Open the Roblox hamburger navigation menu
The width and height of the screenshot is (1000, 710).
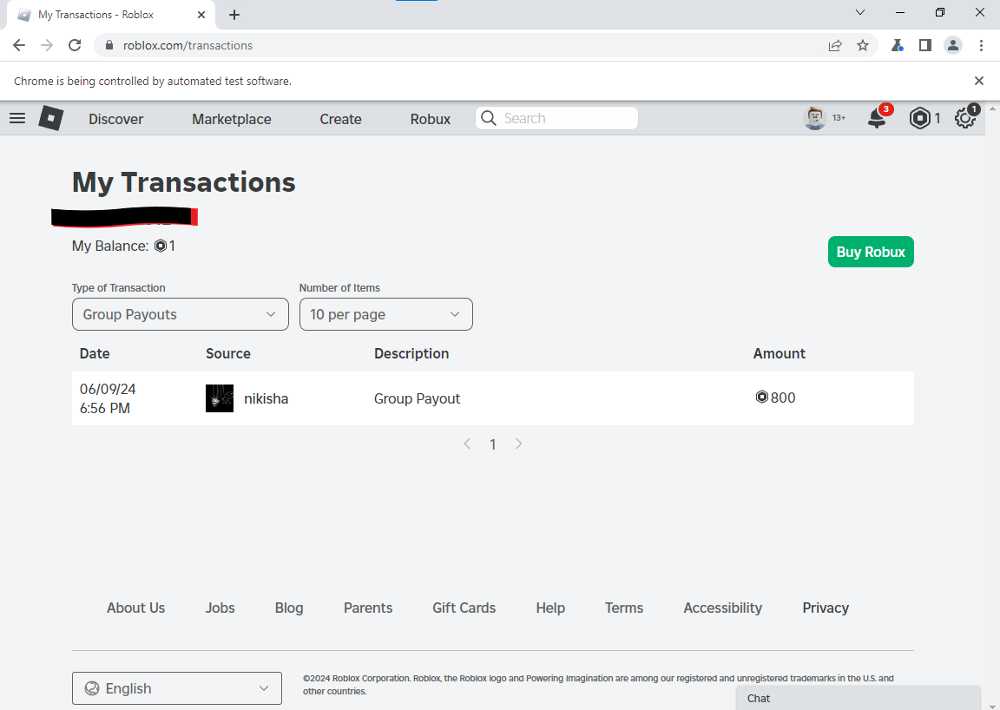[x=17, y=118]
